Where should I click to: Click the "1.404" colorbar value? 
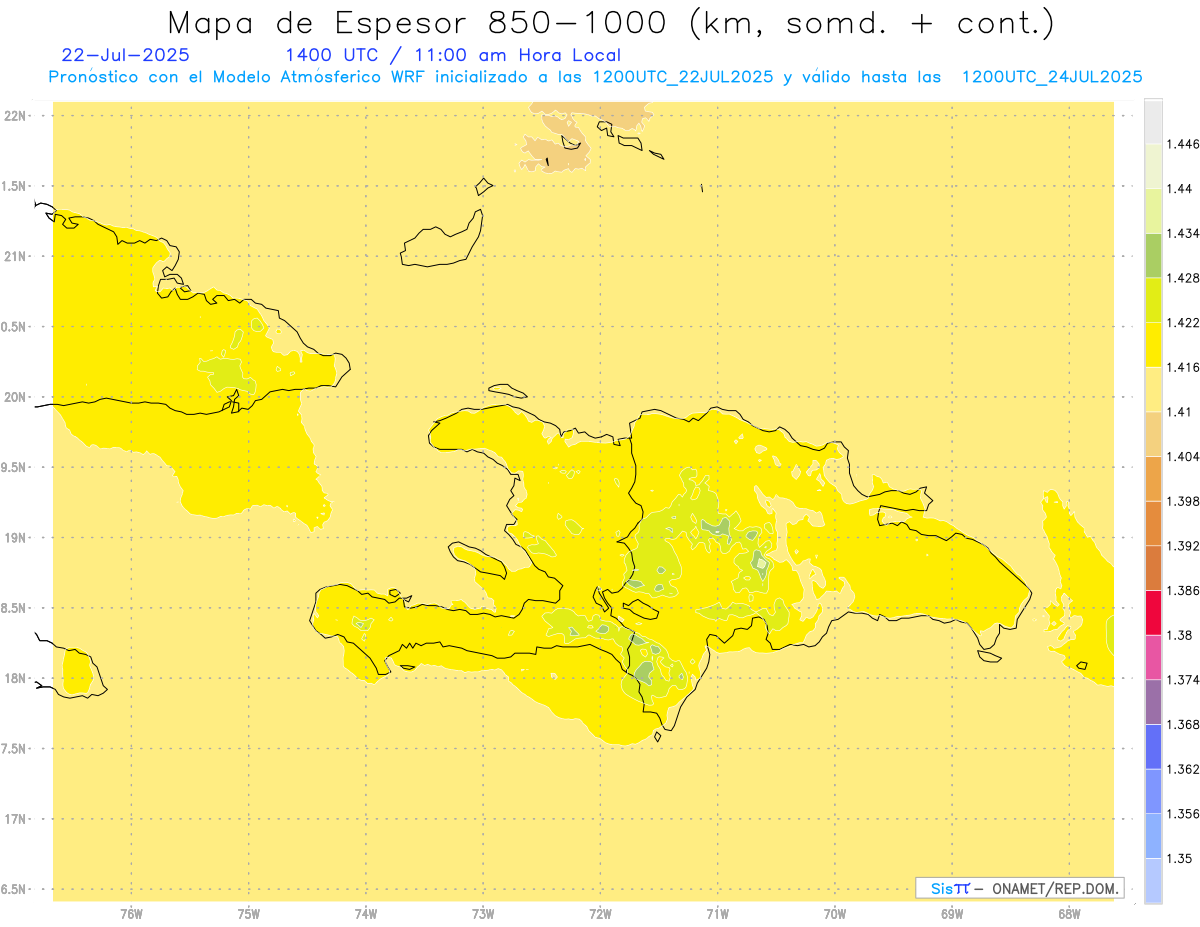pos(1181,456)
